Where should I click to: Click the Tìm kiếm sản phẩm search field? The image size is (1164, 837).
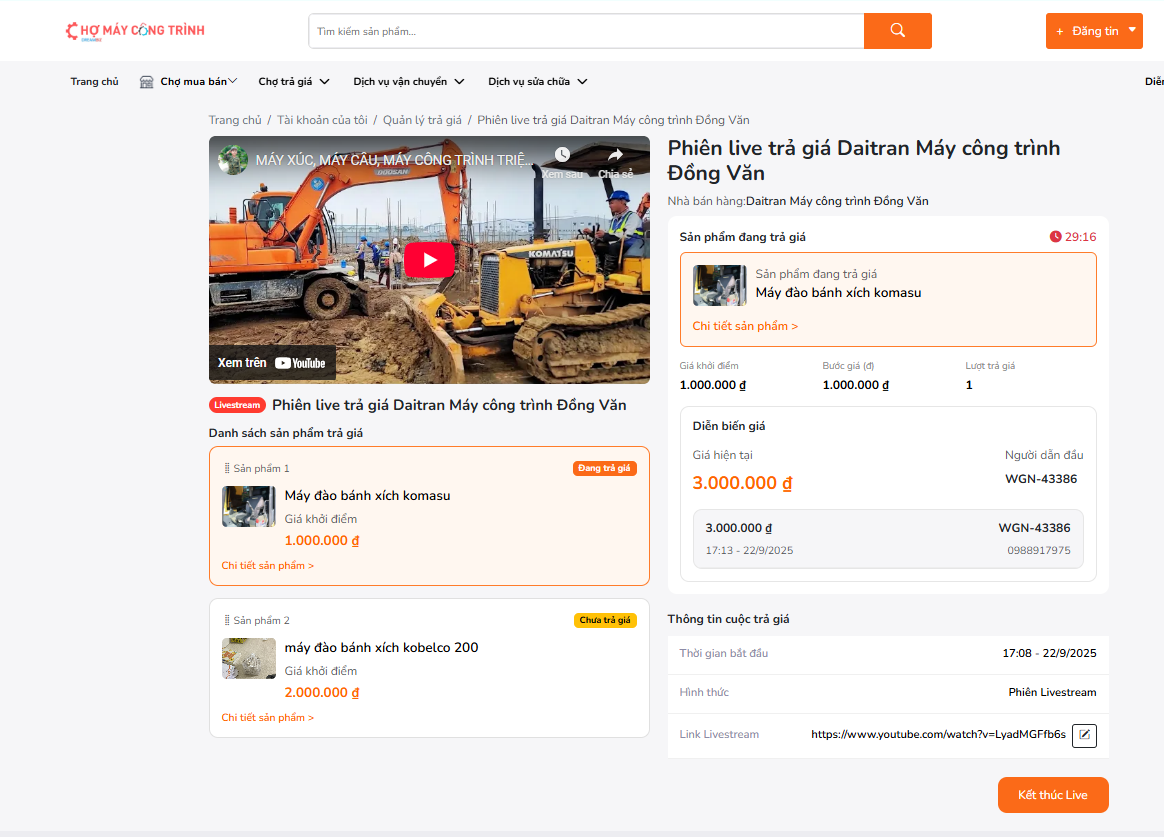pyautogui.click(x=585, y=31)
